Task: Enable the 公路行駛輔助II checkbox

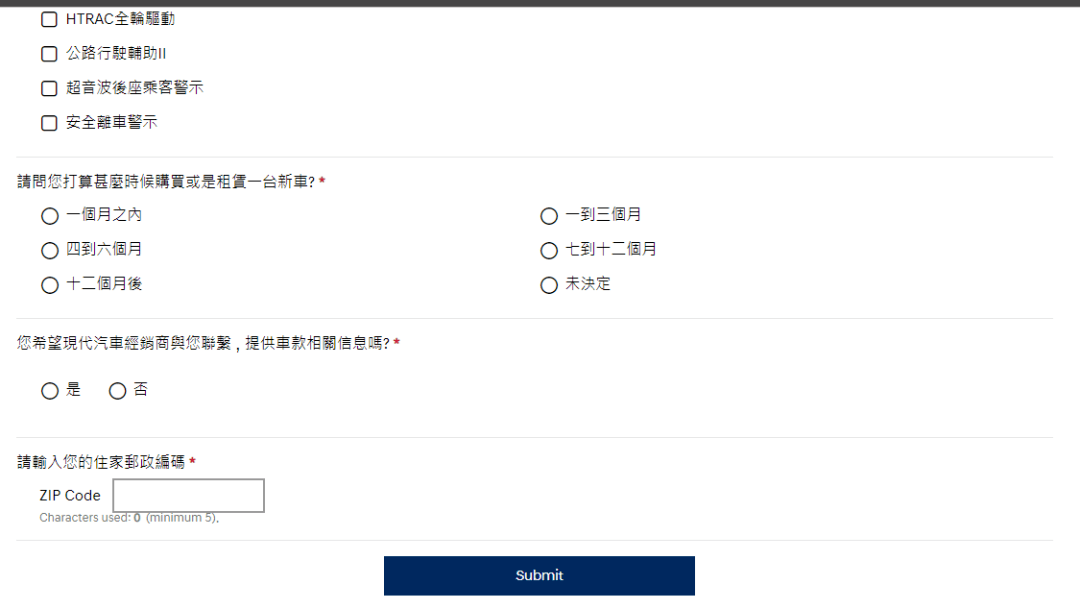Action: pos(49,54)
